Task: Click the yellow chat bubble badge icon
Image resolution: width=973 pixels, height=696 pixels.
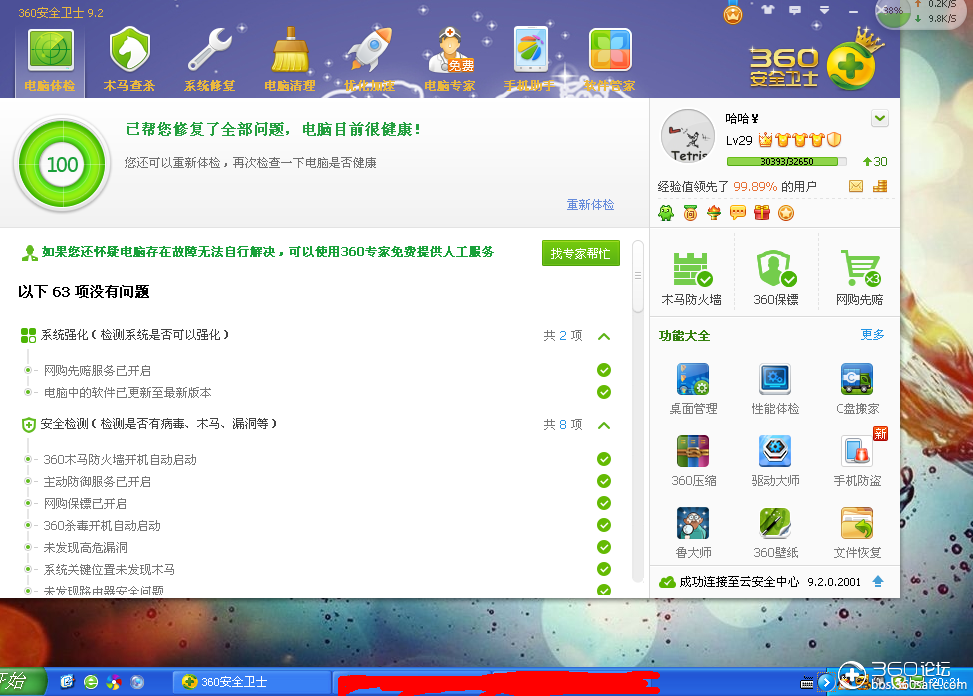Action: 738,213
